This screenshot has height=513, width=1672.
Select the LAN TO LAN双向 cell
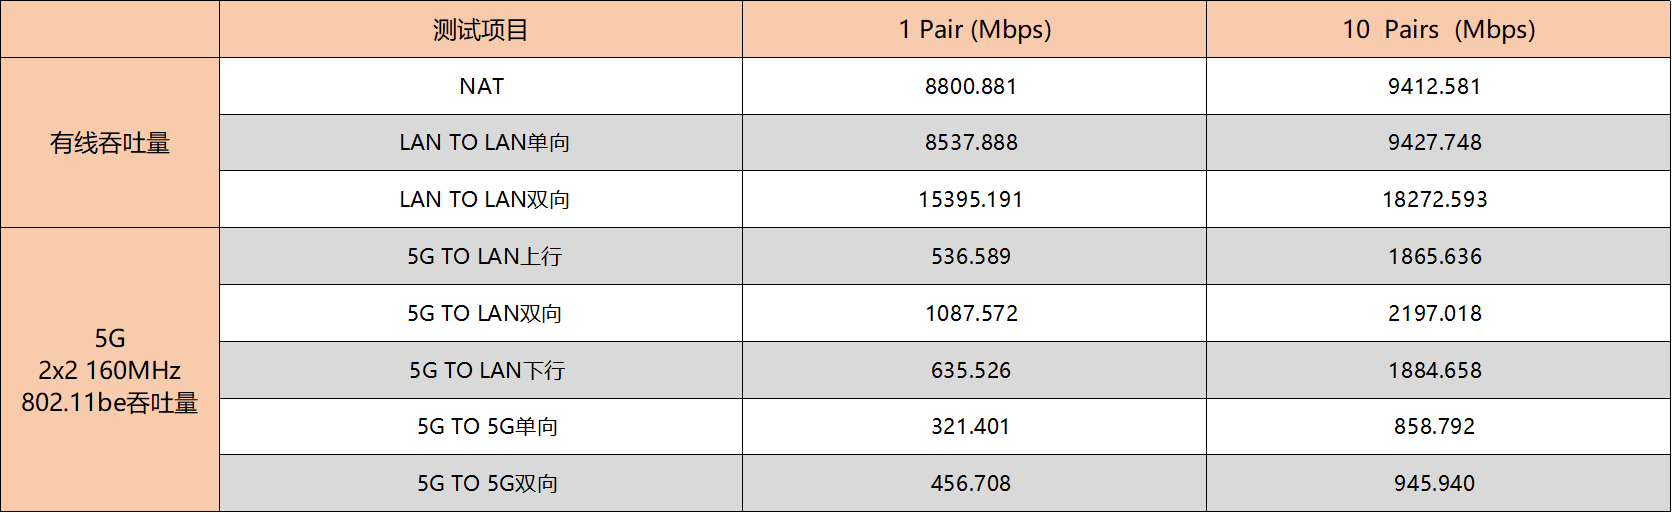(484, 200)
